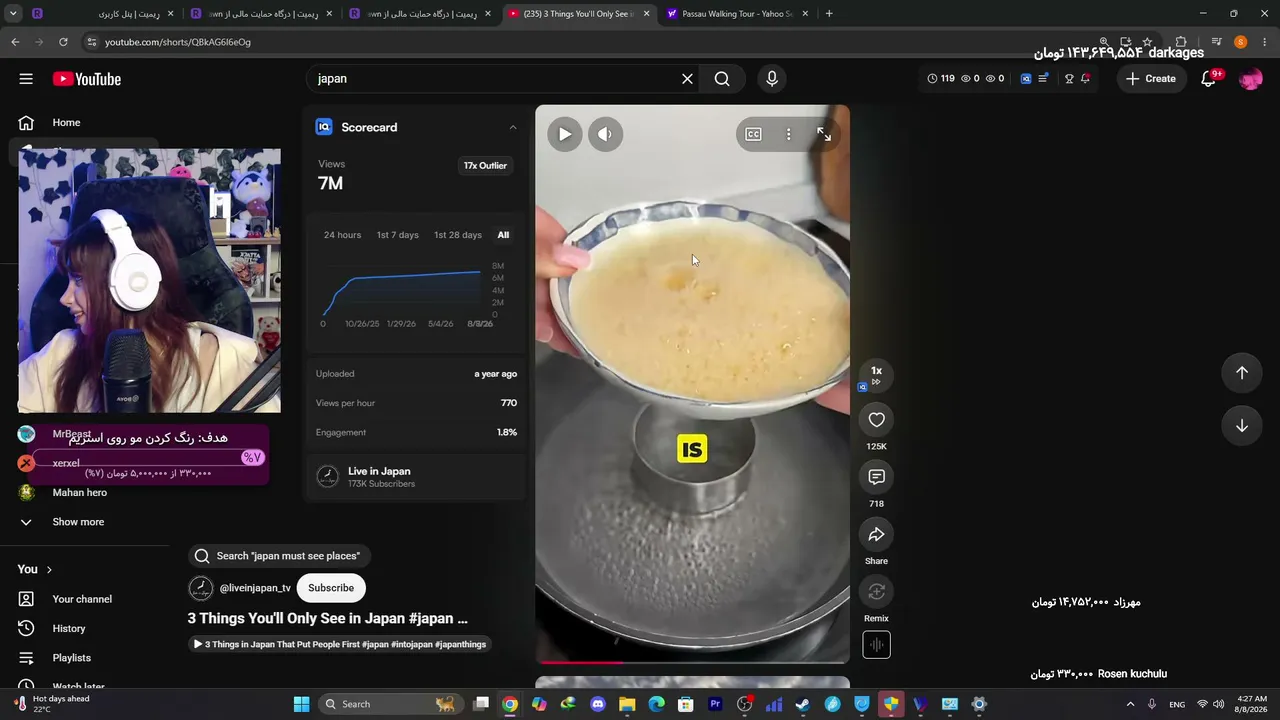Change the 1x playback speed
This screenshot has width=1280, height=720.
pyautogui.click(x=876, y=376)
